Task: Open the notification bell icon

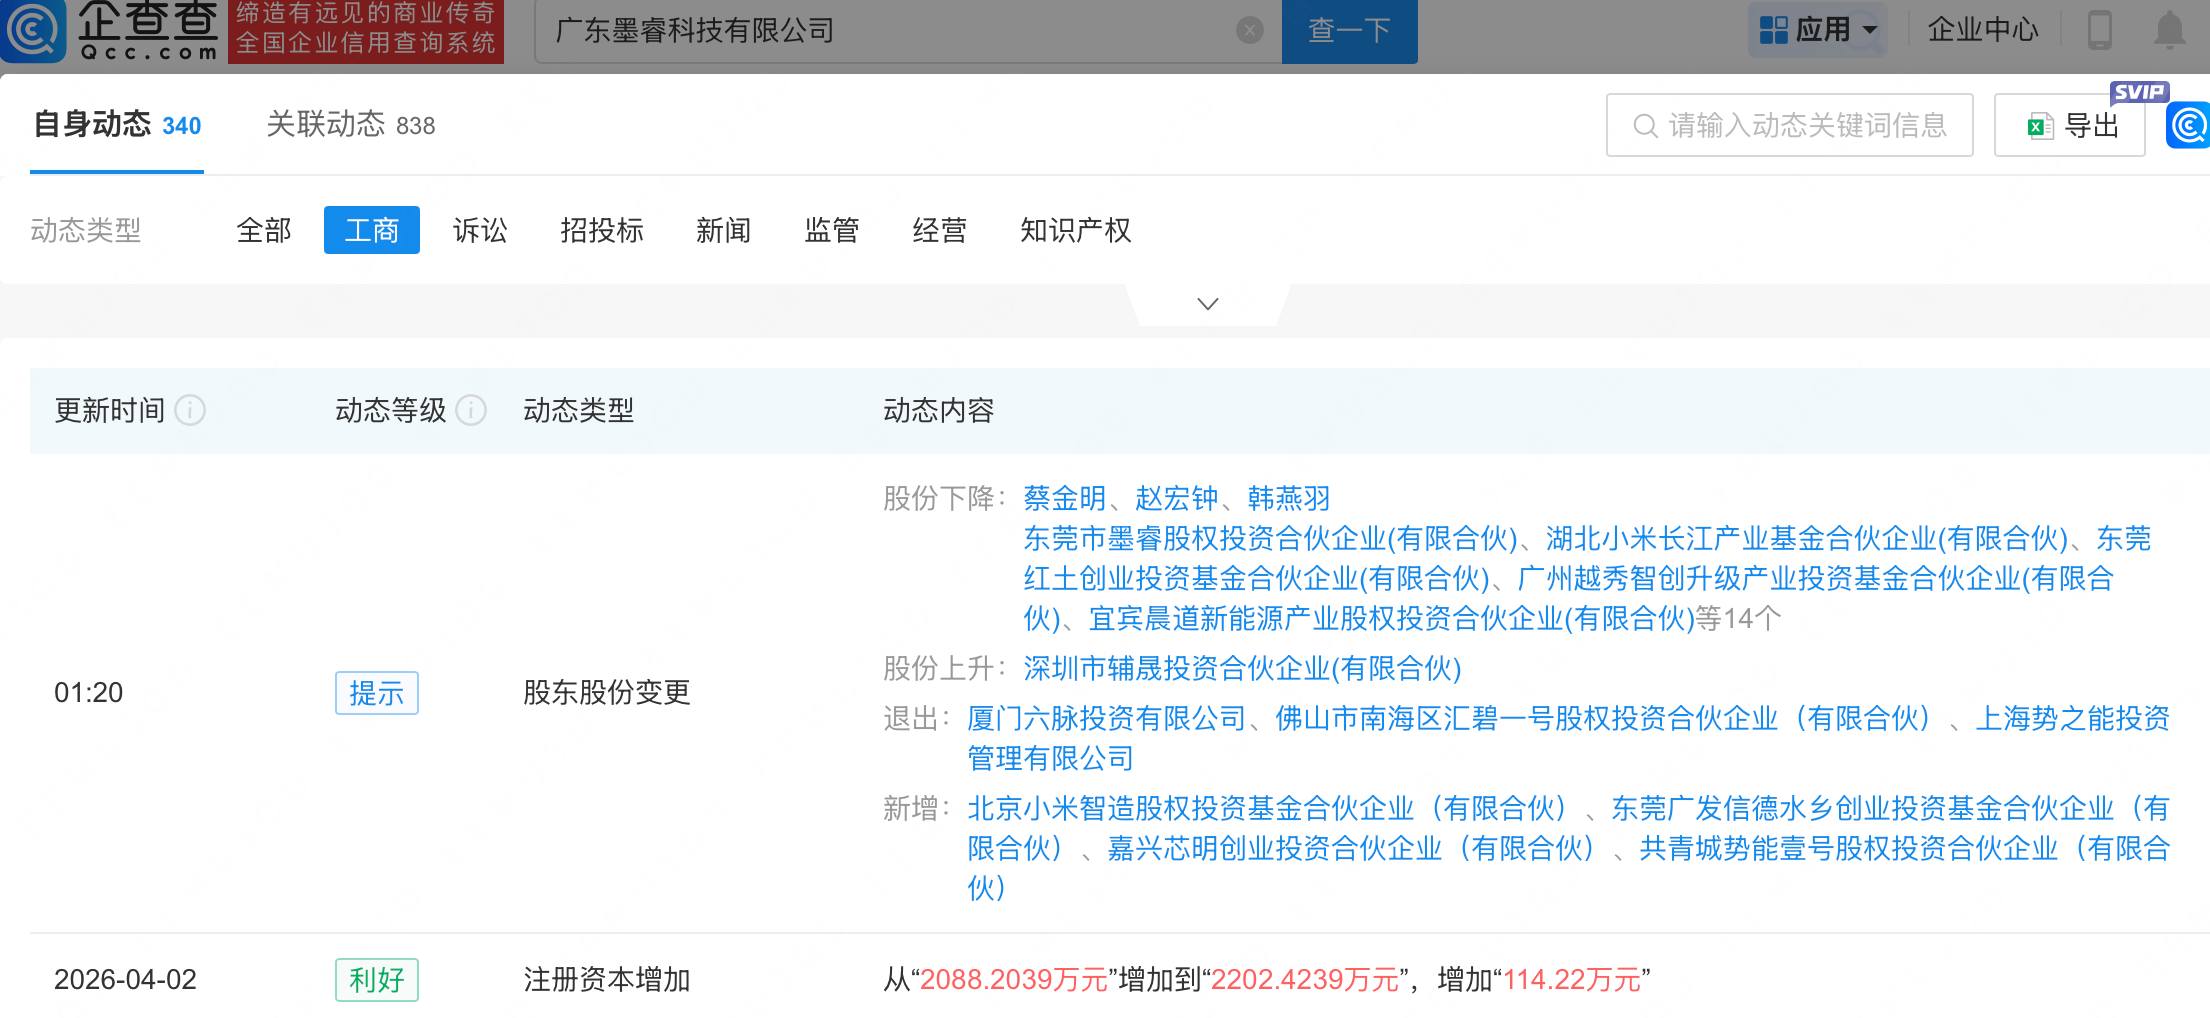Action: click(2168, 31)
